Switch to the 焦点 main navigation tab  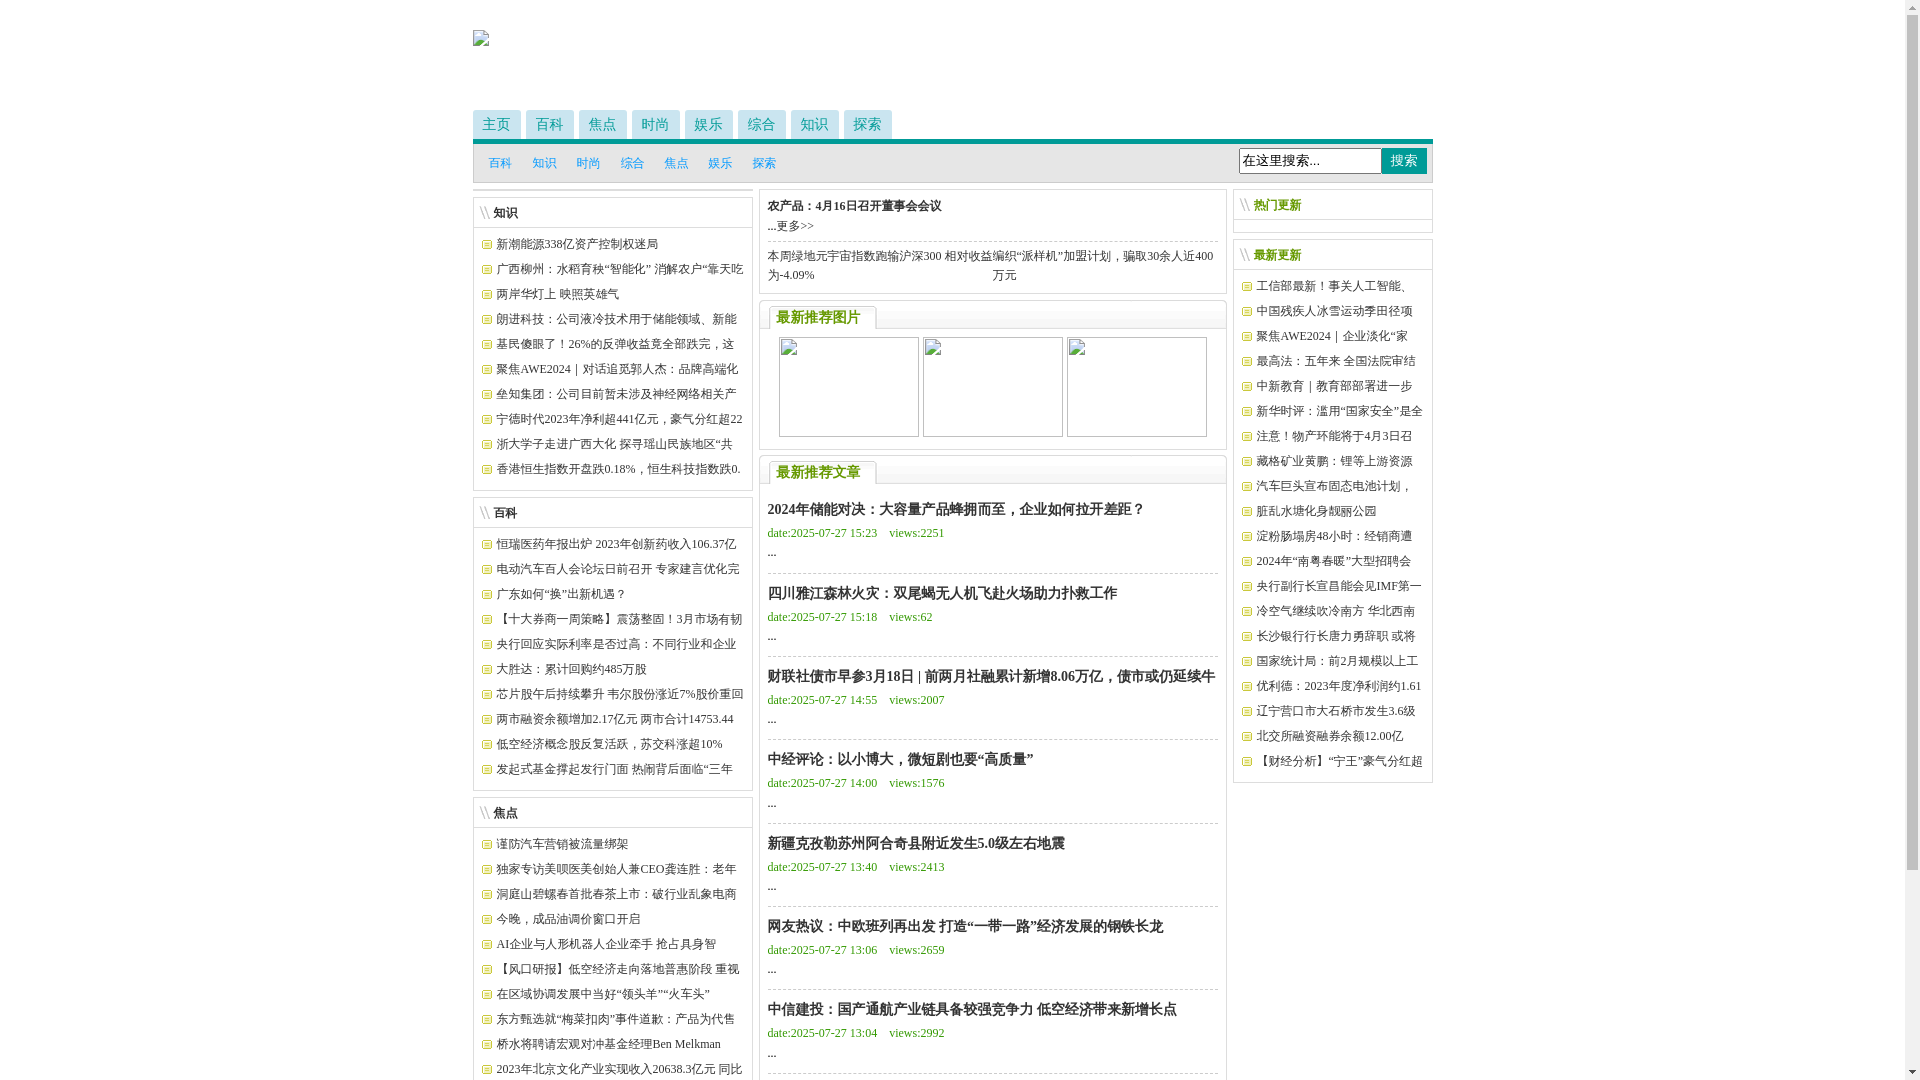[x=602, y=124]
